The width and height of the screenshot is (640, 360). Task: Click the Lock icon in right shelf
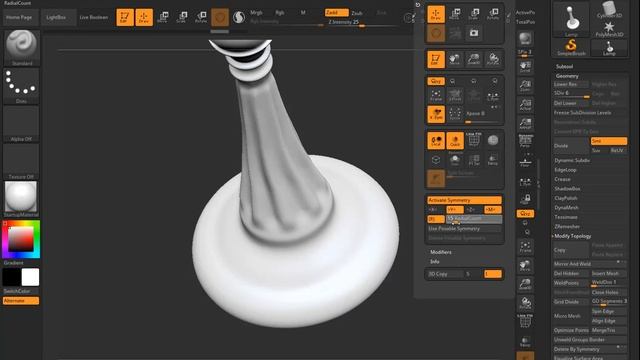click(x=525, y=199)
